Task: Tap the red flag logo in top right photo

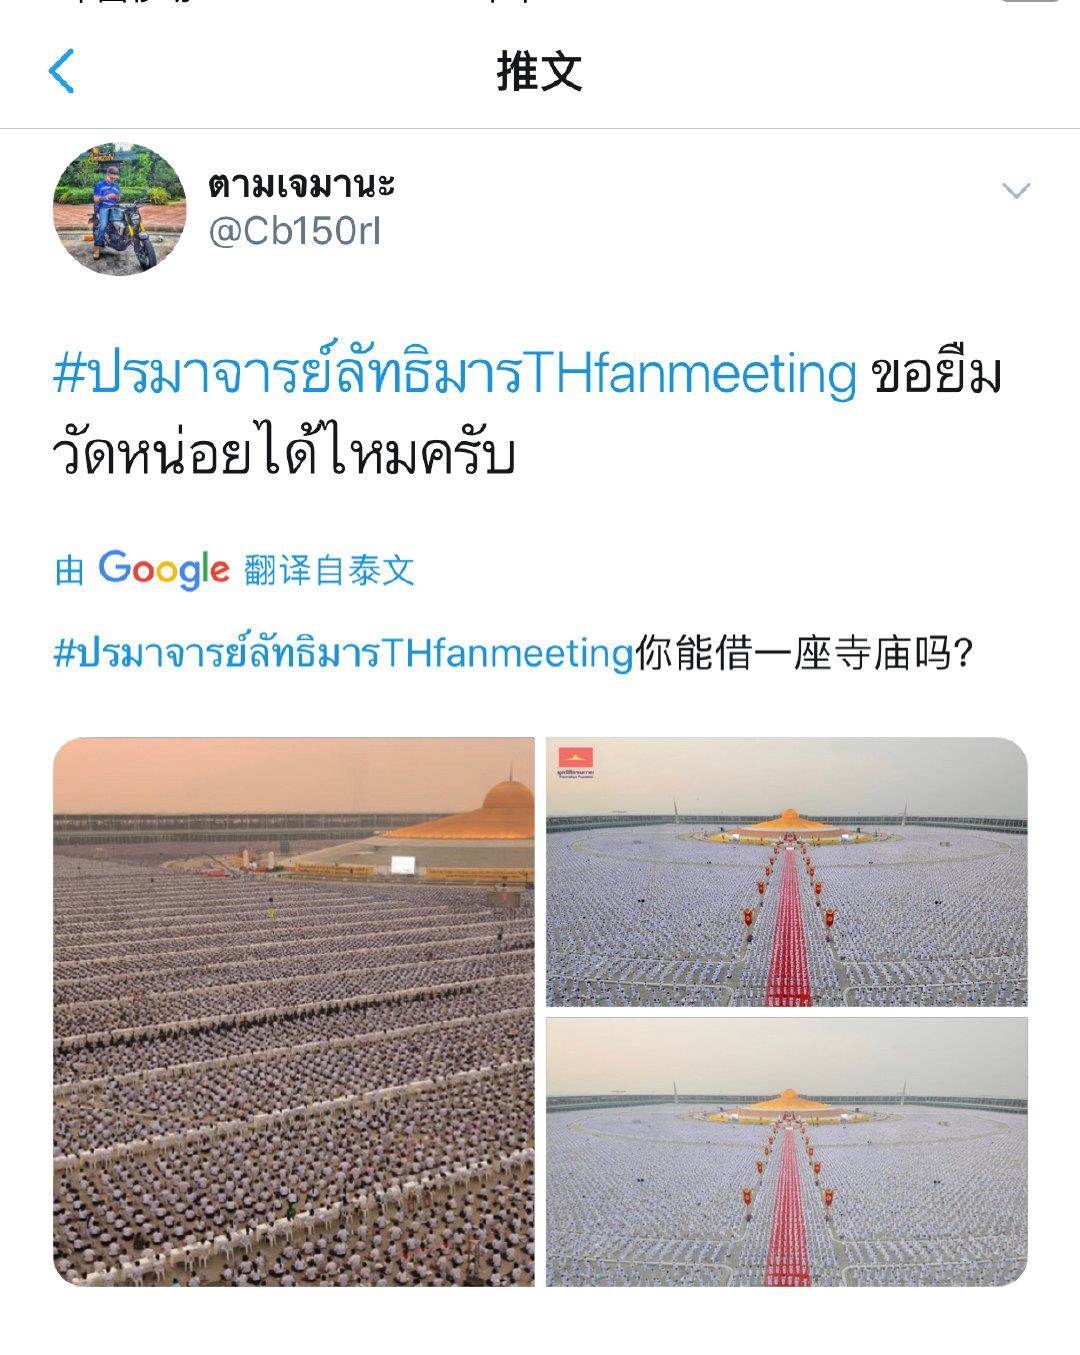Action: click(x=576, y=757)
